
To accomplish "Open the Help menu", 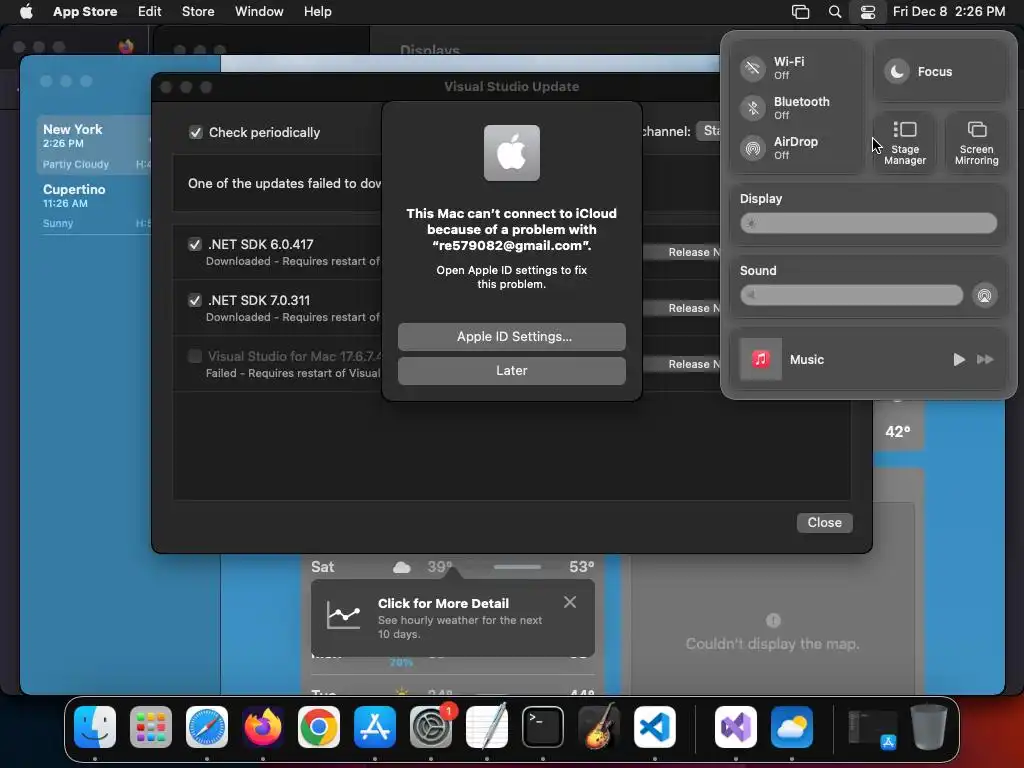I will [317, 12].
